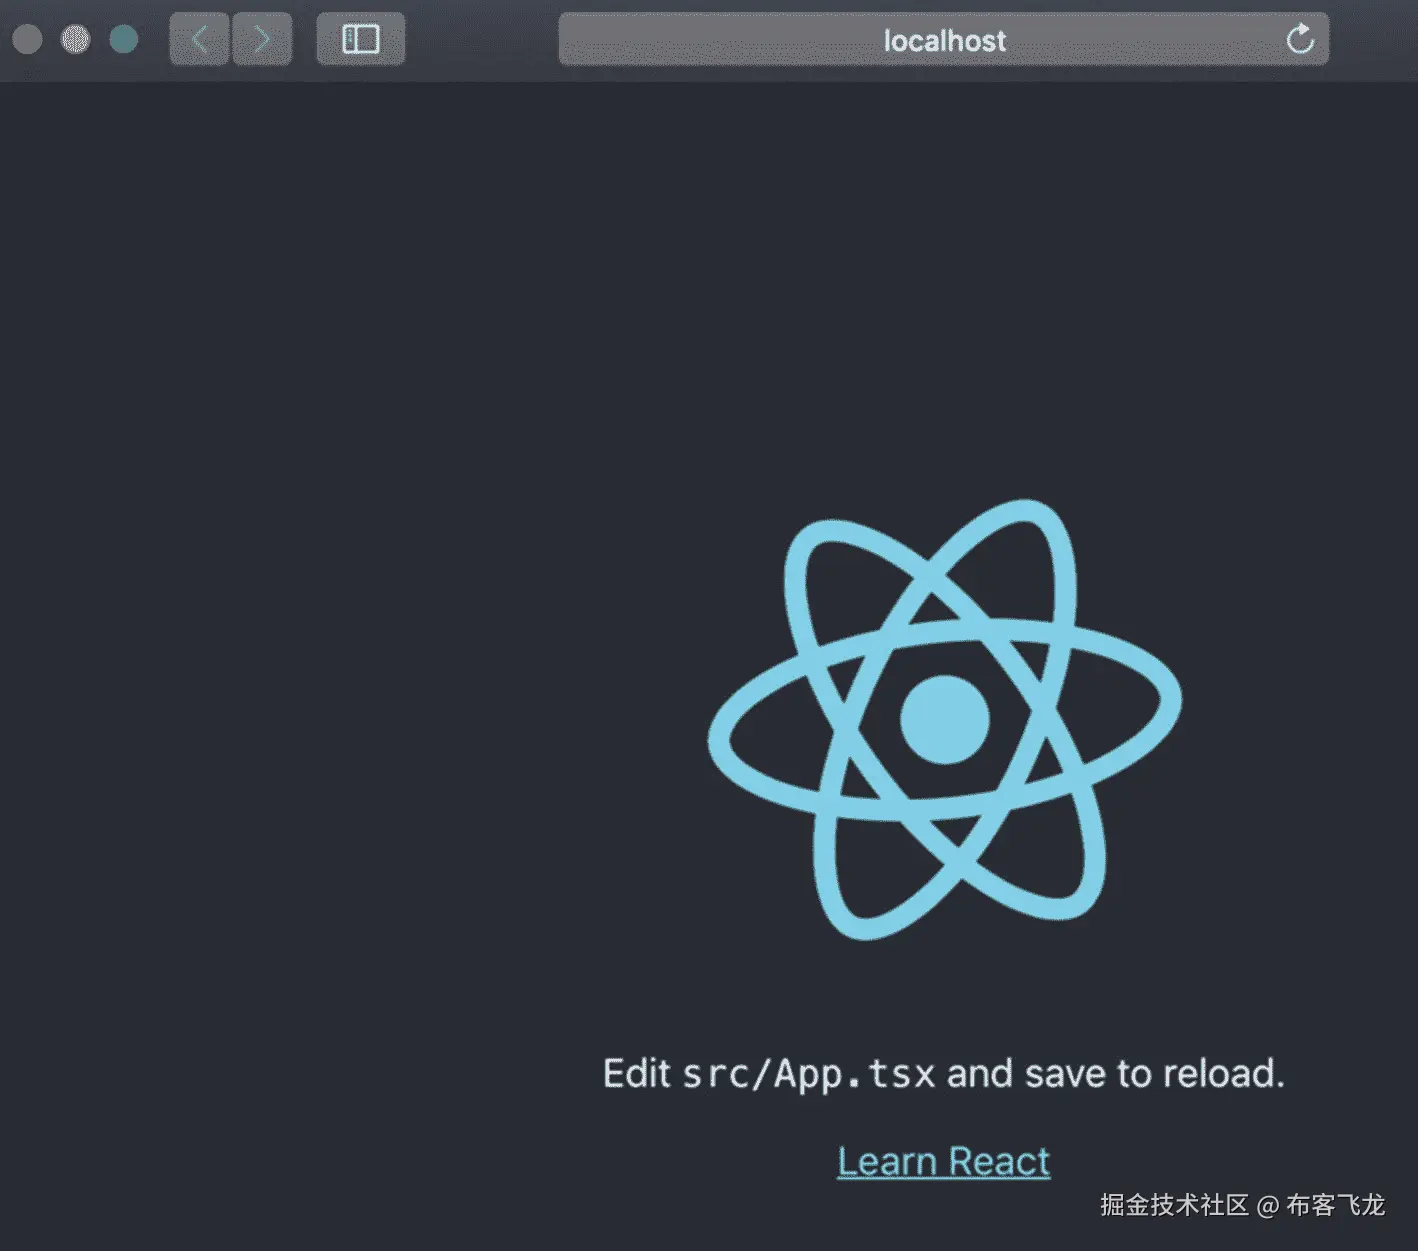Image resolution: width=1418 pixels, height=1251 pixels.
Task: Close the Safari window with the red button
Action: pos(27,39)
